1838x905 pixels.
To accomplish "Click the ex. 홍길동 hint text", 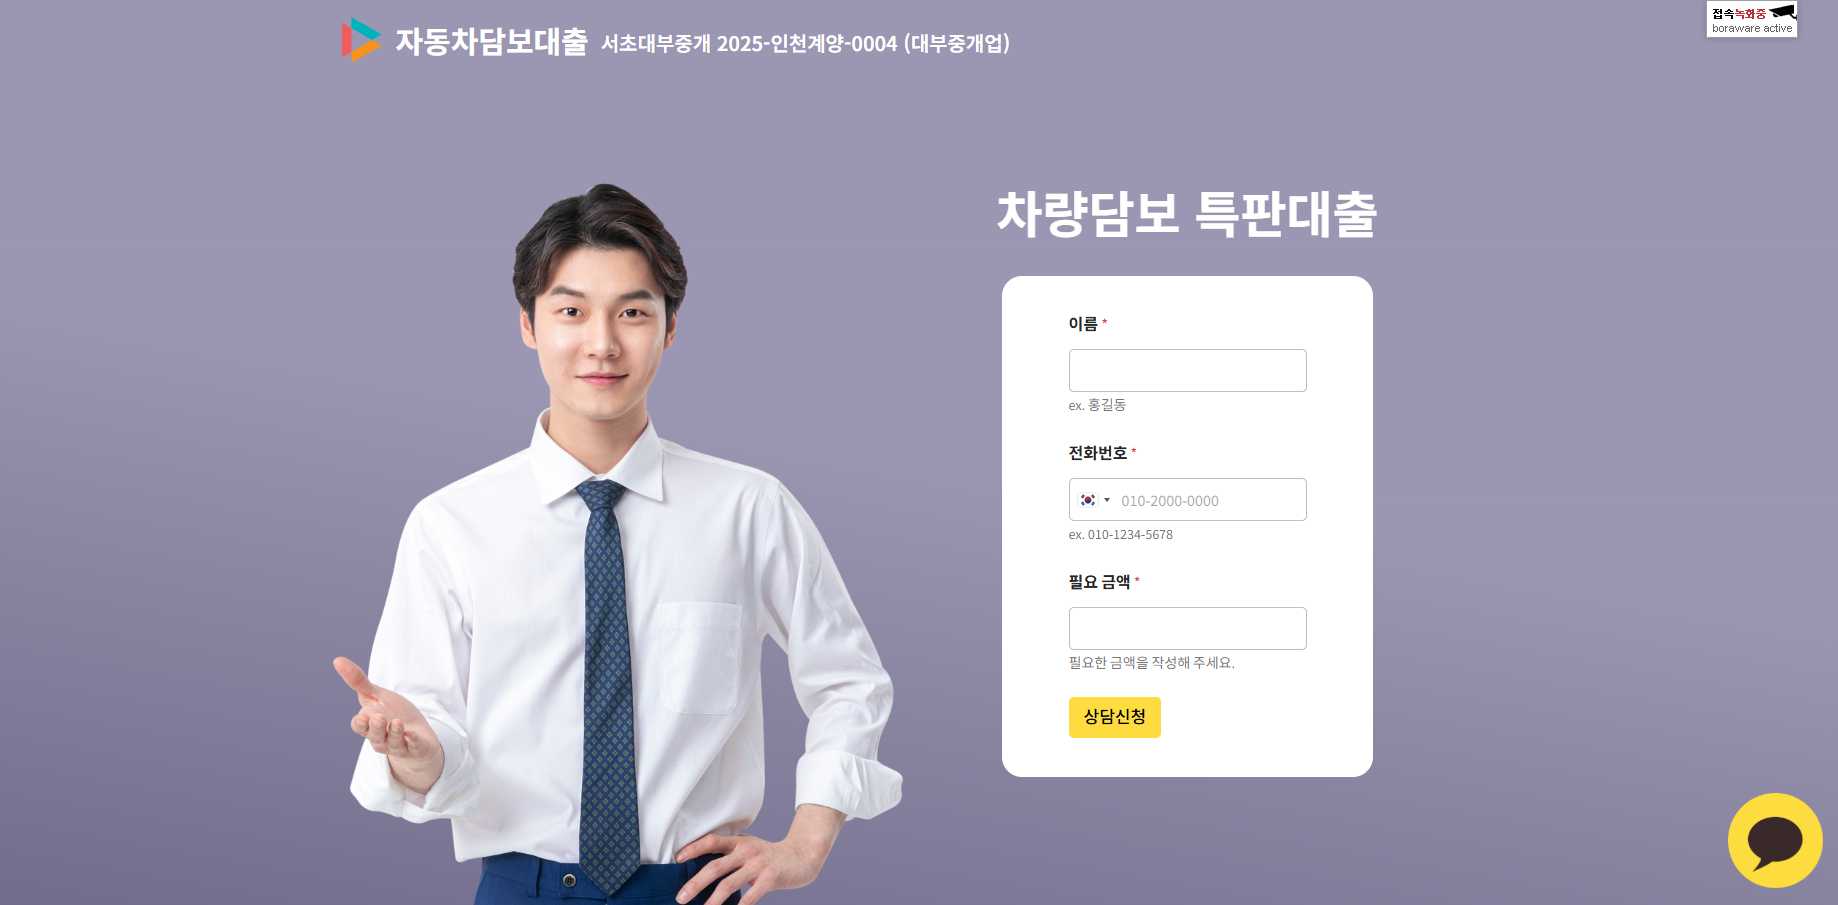I will [x=1097, y=405].
